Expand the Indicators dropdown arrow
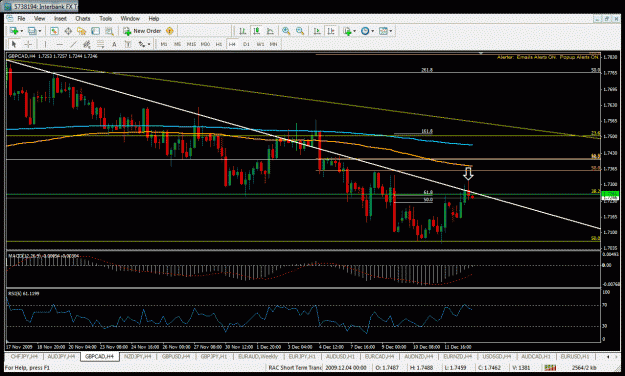This screenshot has height=376, width=625. 354,31
